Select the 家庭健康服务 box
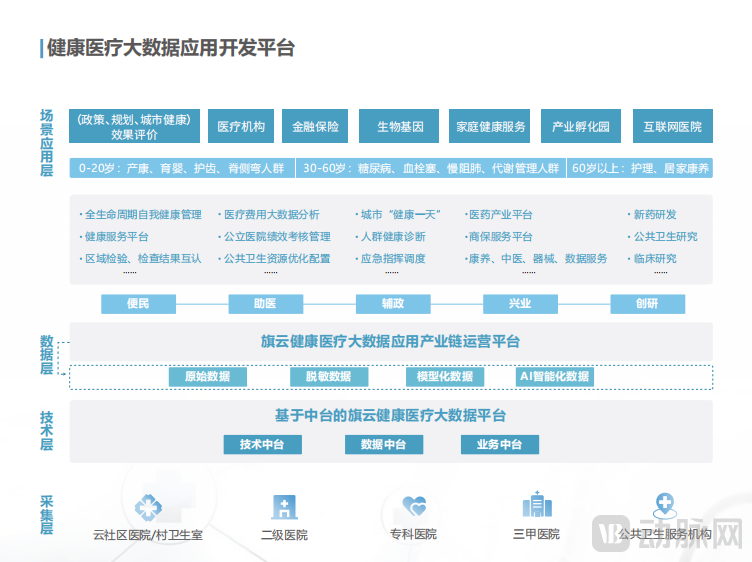The image size is (752, 562). 490,126
